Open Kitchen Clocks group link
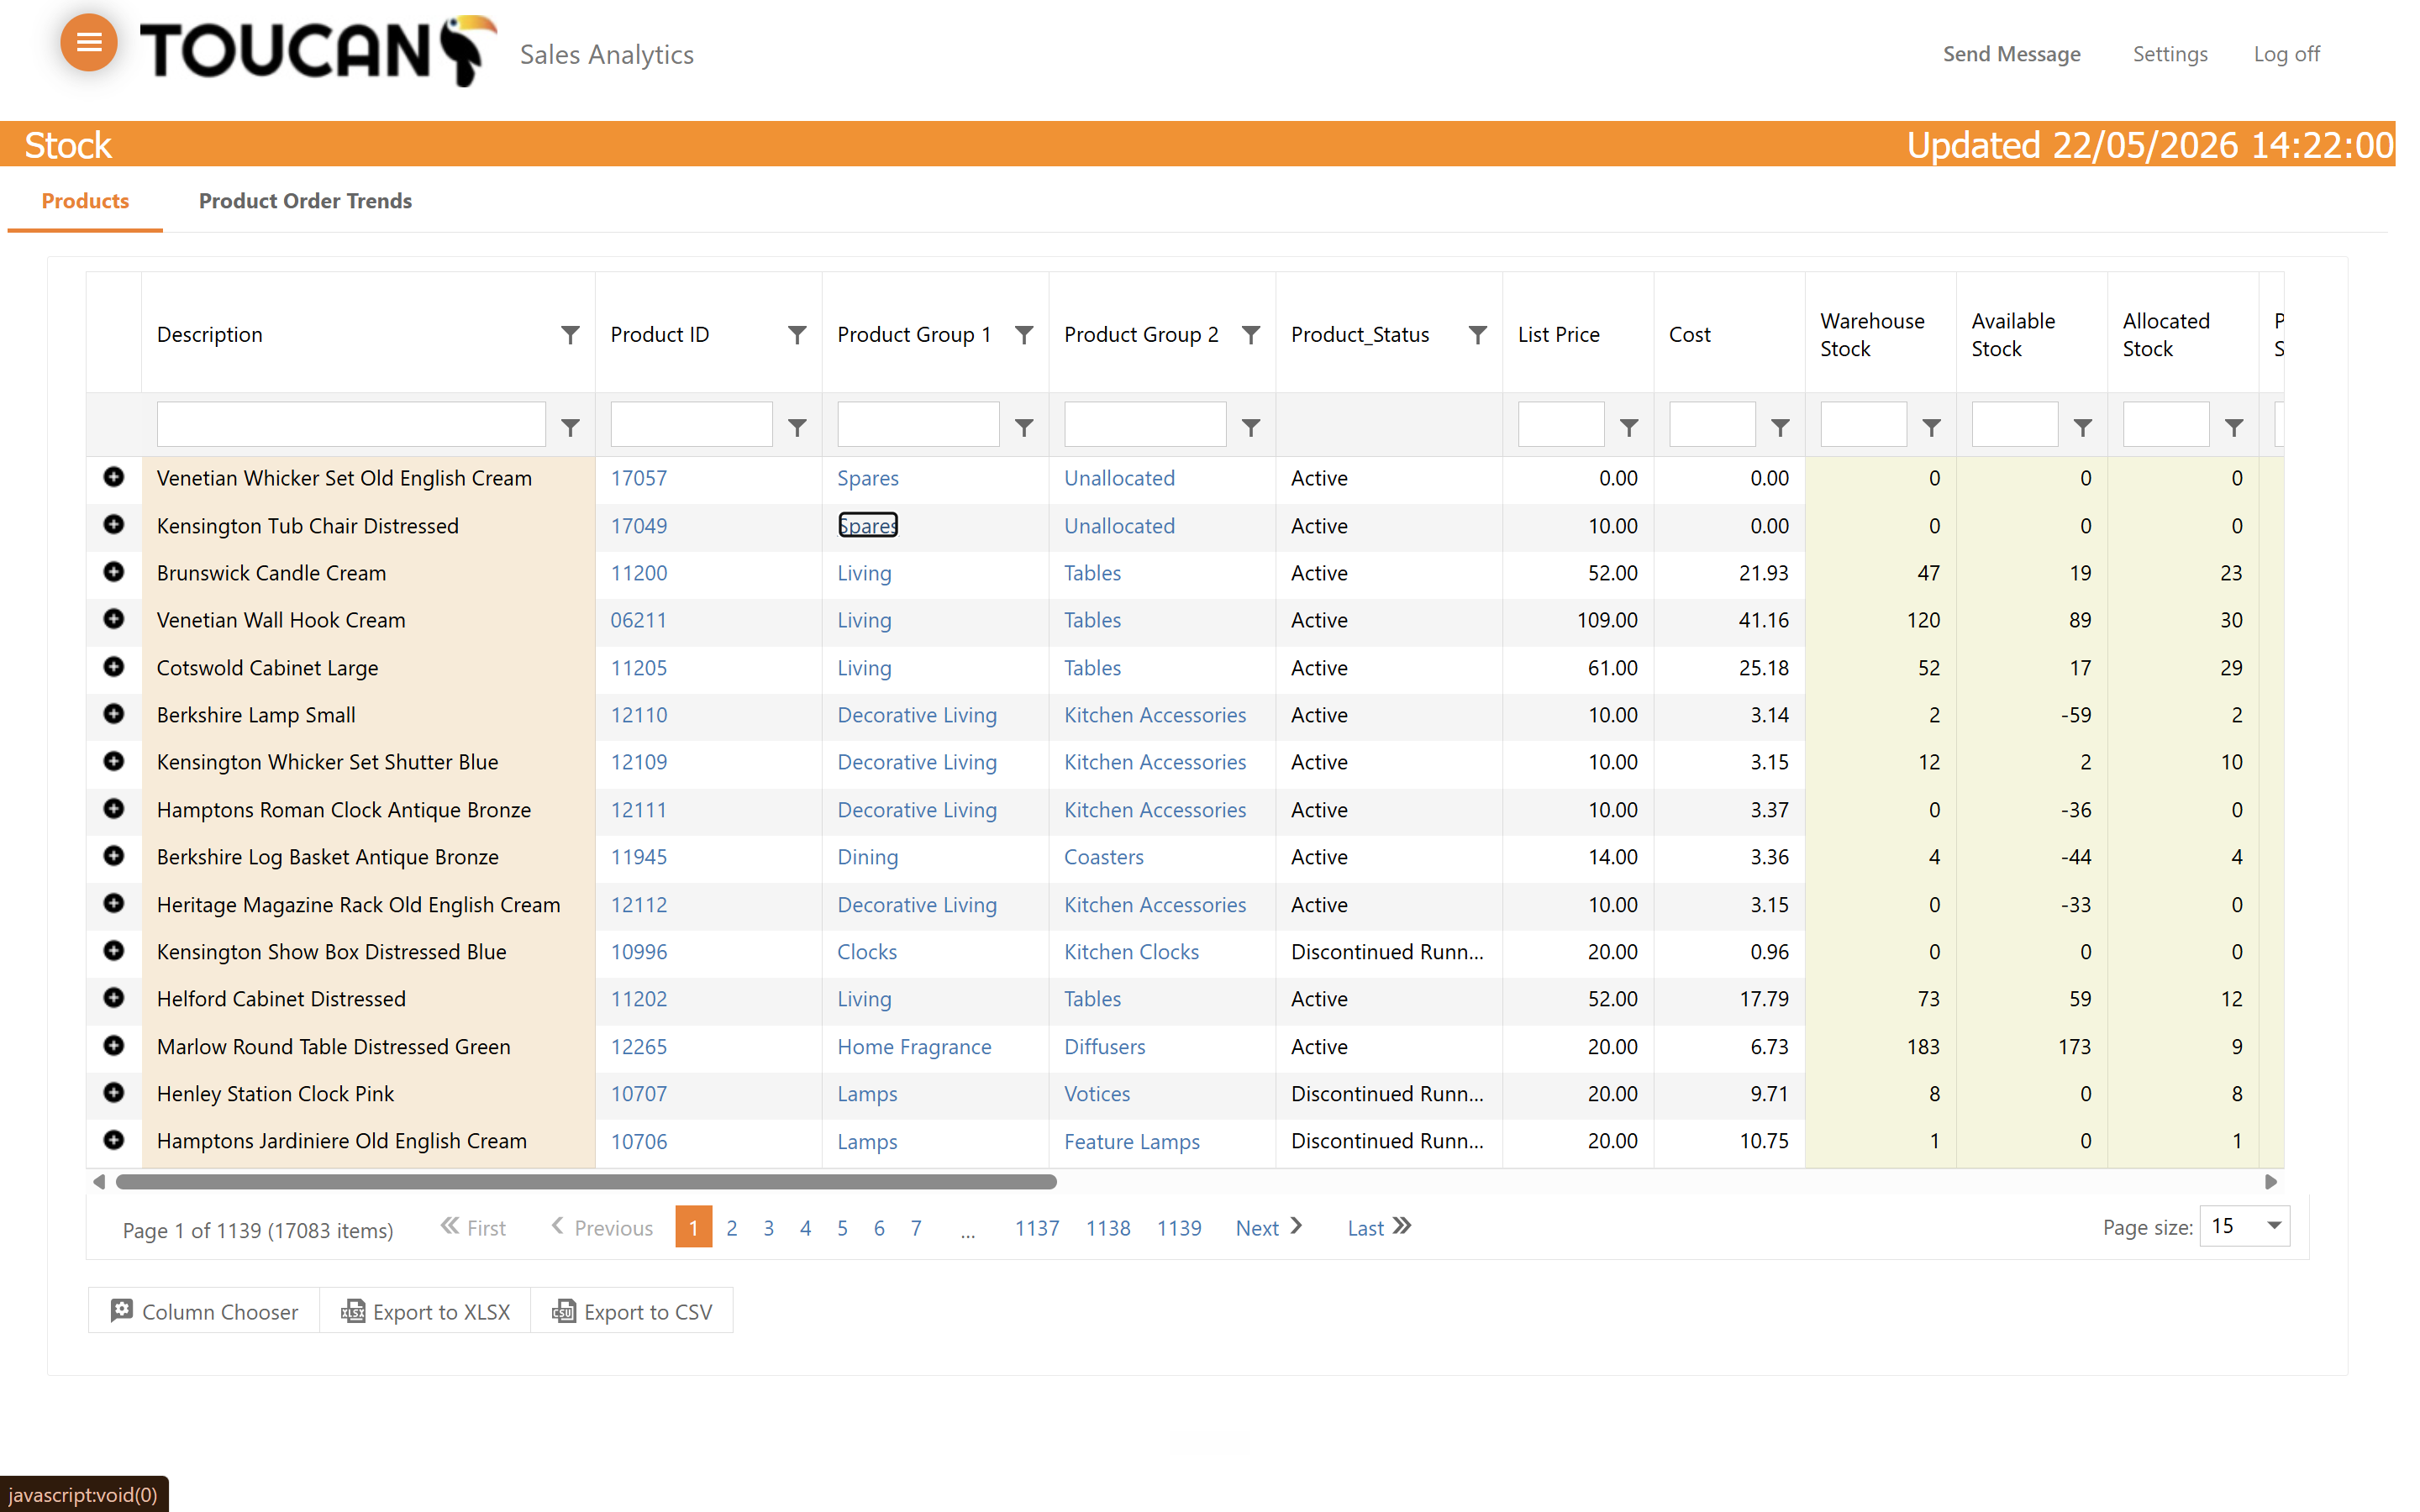The height and width of the screenshot is (1512, 2420). [x=1131, y=952]
